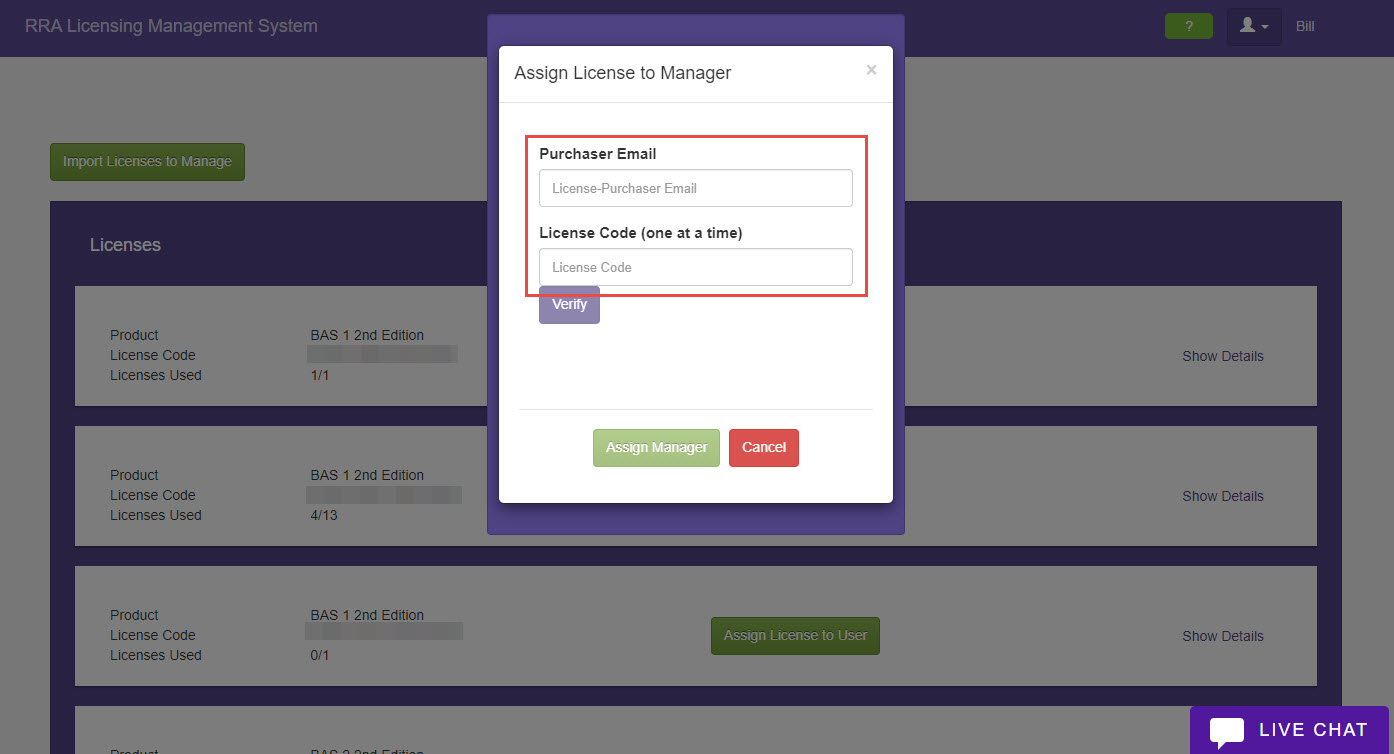Click the Assign License to User button
Image resolution: width=1394 pixels, height=754 pixels.
tap(795, 636)
